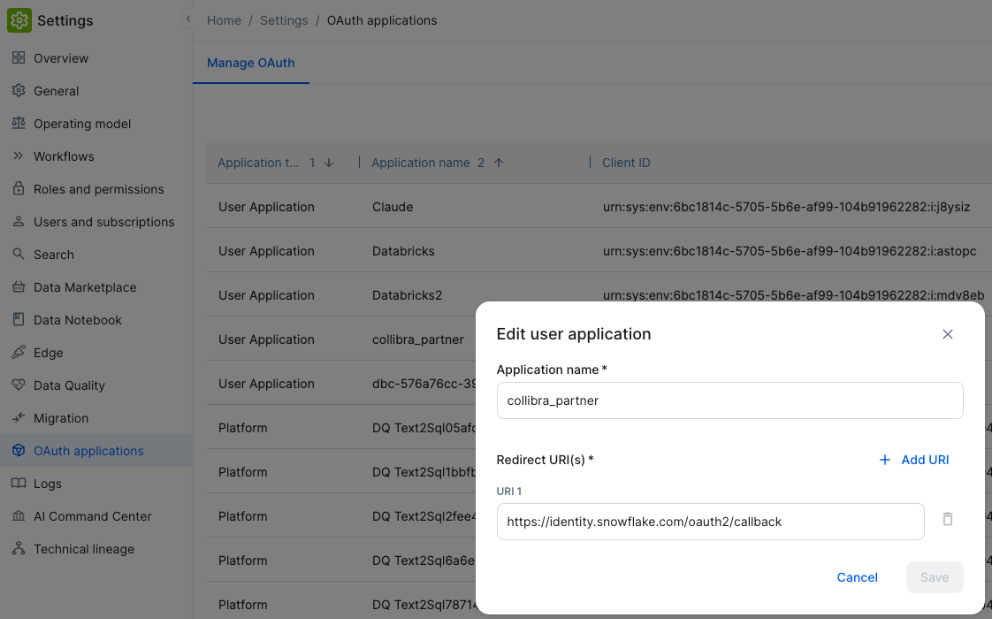Open AI Command Center
The image size is (993, 619).
[92, 516]
